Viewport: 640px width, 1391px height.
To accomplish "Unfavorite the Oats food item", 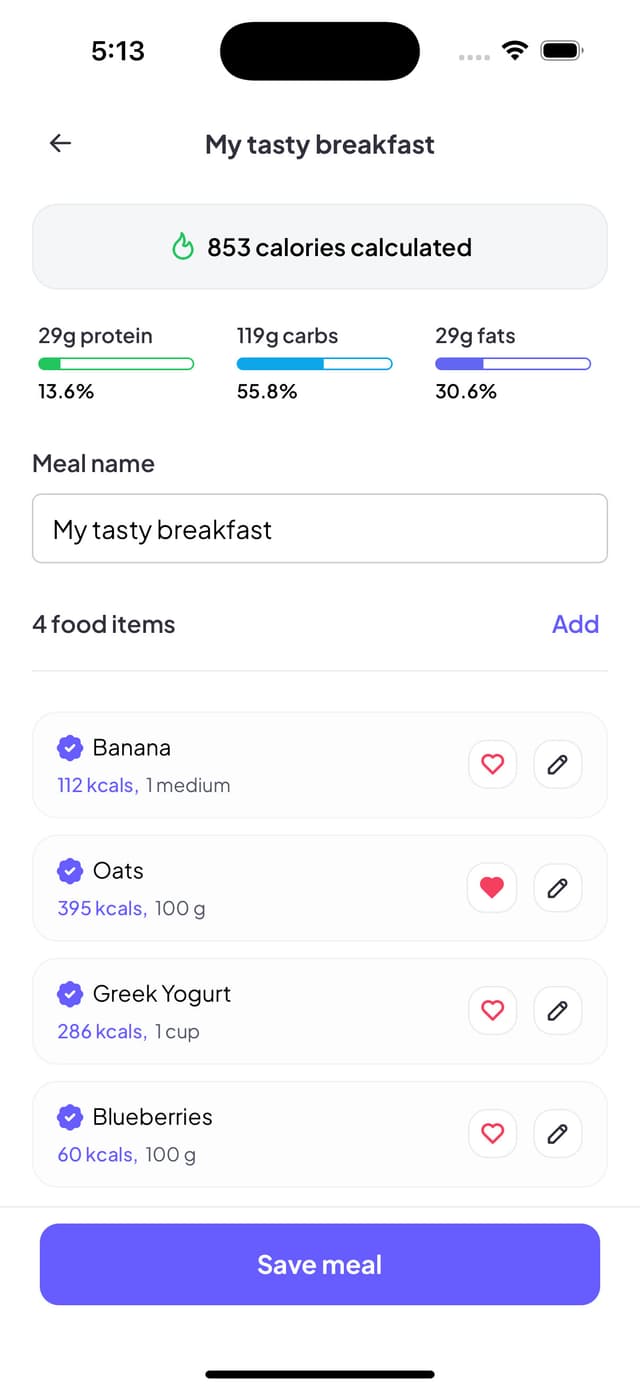I will click(492, 887).
